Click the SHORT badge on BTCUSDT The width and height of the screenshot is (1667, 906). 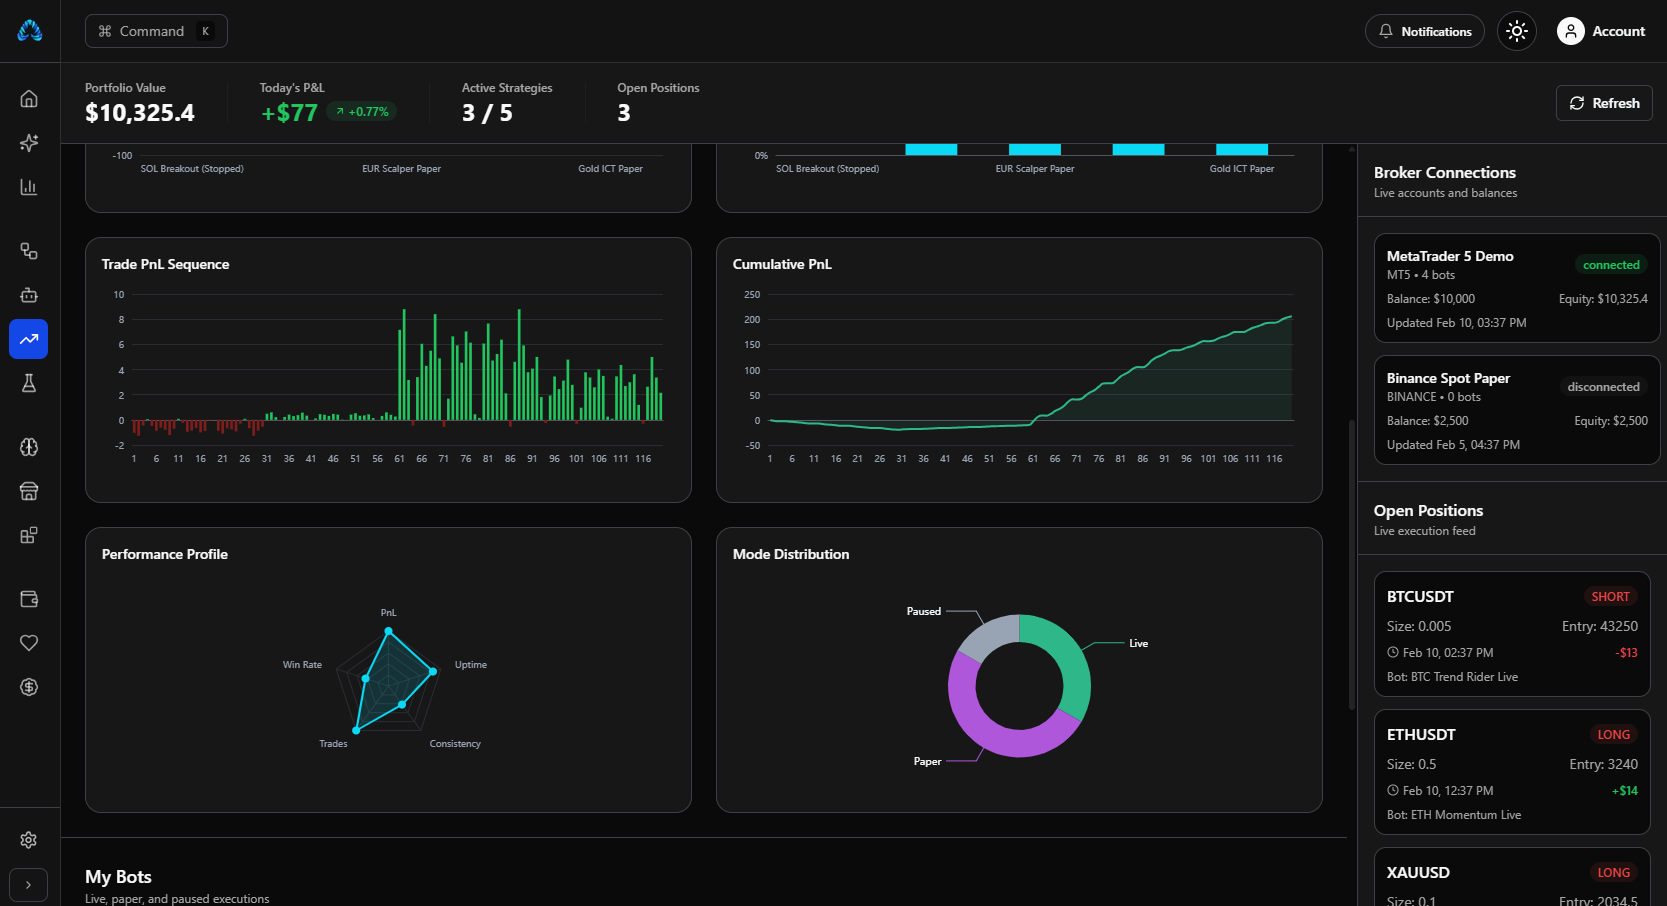(1610, 597)
